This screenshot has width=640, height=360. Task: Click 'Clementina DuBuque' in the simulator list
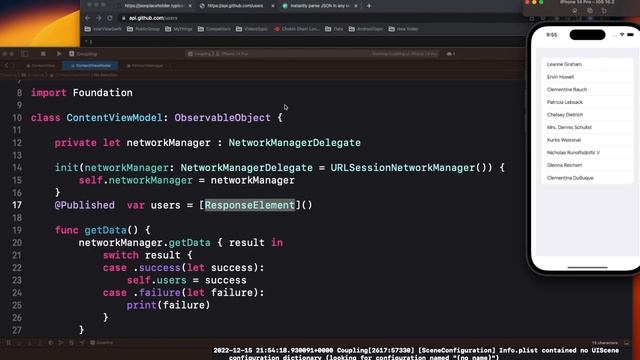pos(587,178)
